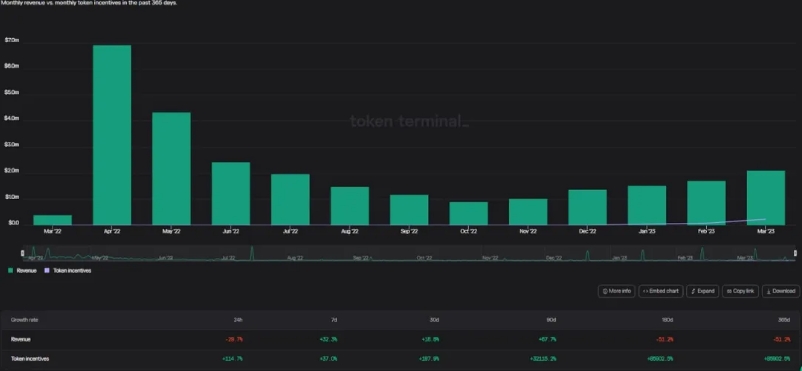Select the Token incentives table row
Screen dimensions: 802x371
pyautogui.click(x=401, y=359)
